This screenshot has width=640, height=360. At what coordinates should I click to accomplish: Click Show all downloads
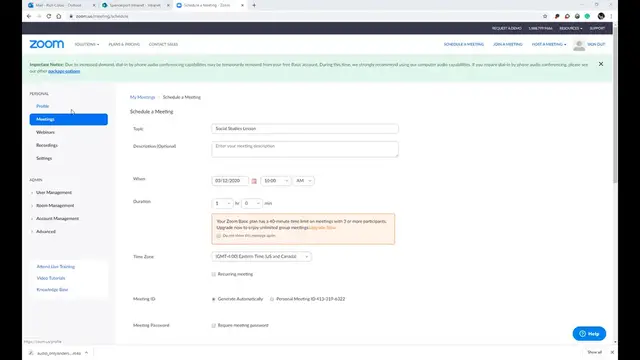(x=594, y=352)
